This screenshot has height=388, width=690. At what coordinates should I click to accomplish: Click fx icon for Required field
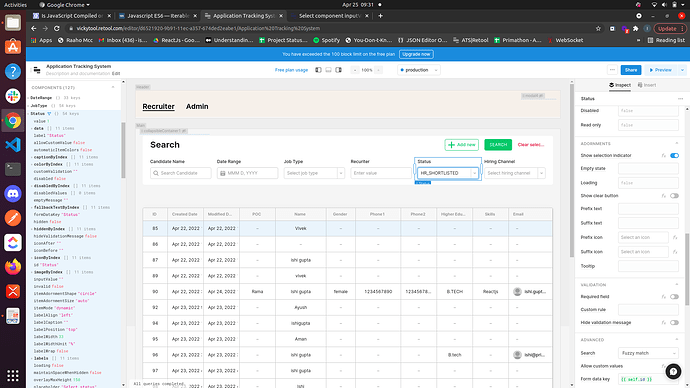(664, 297)
